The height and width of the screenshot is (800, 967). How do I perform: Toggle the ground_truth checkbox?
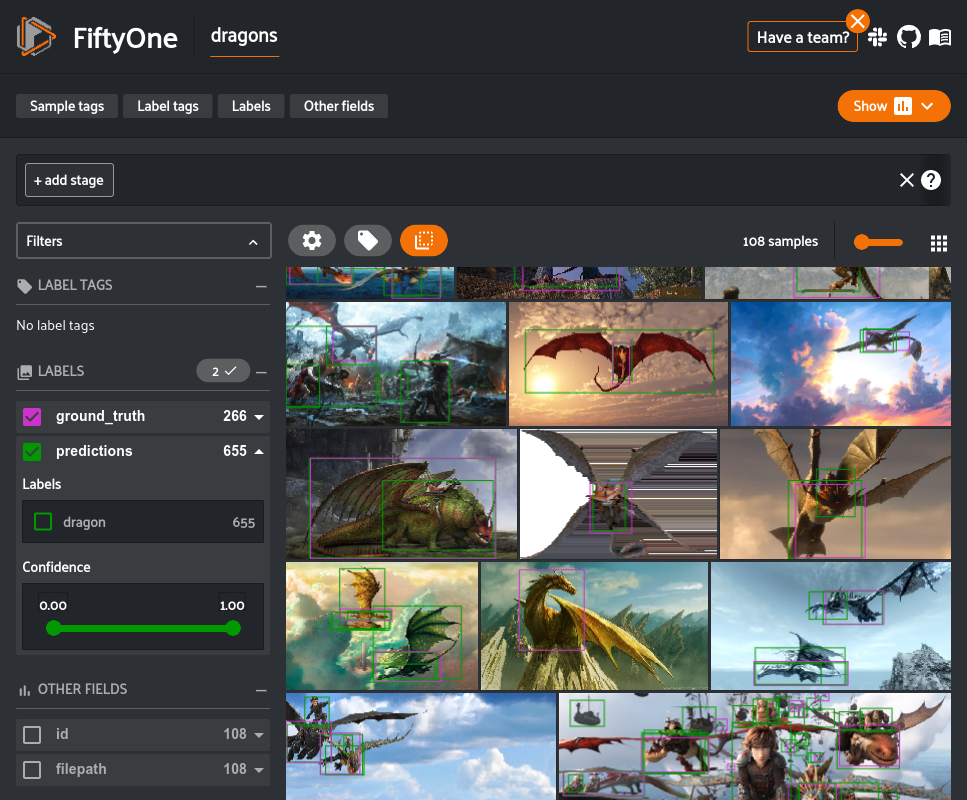32,417
